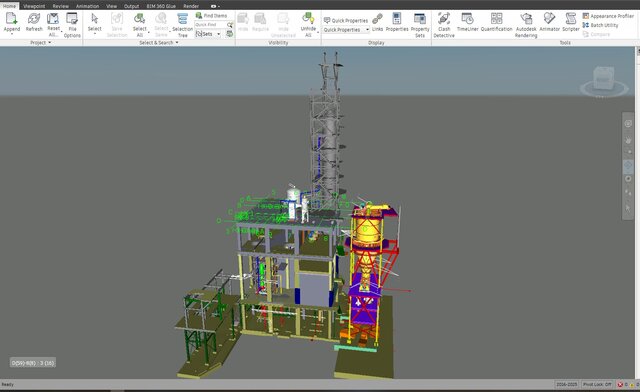Image resolution: width=640 pixels, height=392 pixels.
Task: Launch Clash Detective
Action: tap(444, 25)
